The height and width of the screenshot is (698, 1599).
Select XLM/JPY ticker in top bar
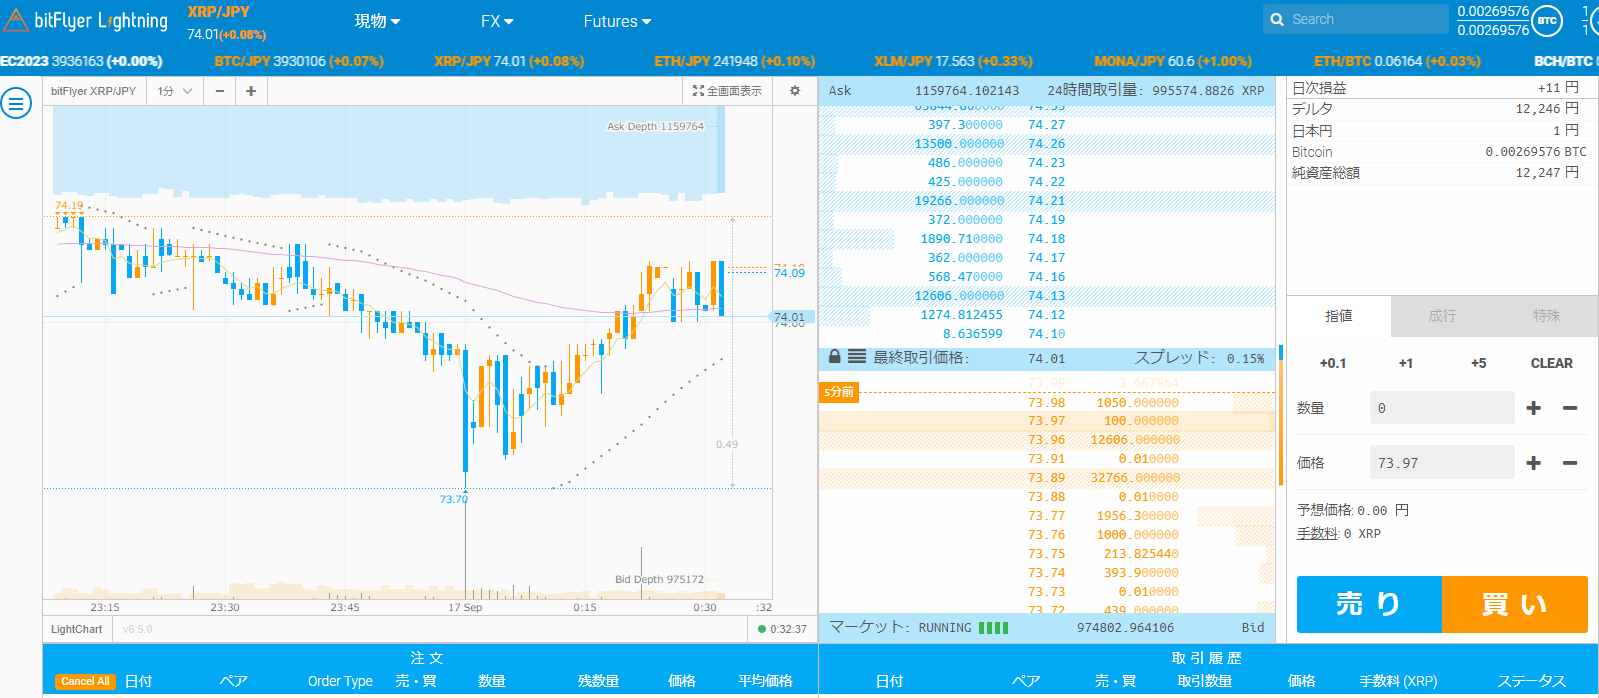tap(953, 61)
